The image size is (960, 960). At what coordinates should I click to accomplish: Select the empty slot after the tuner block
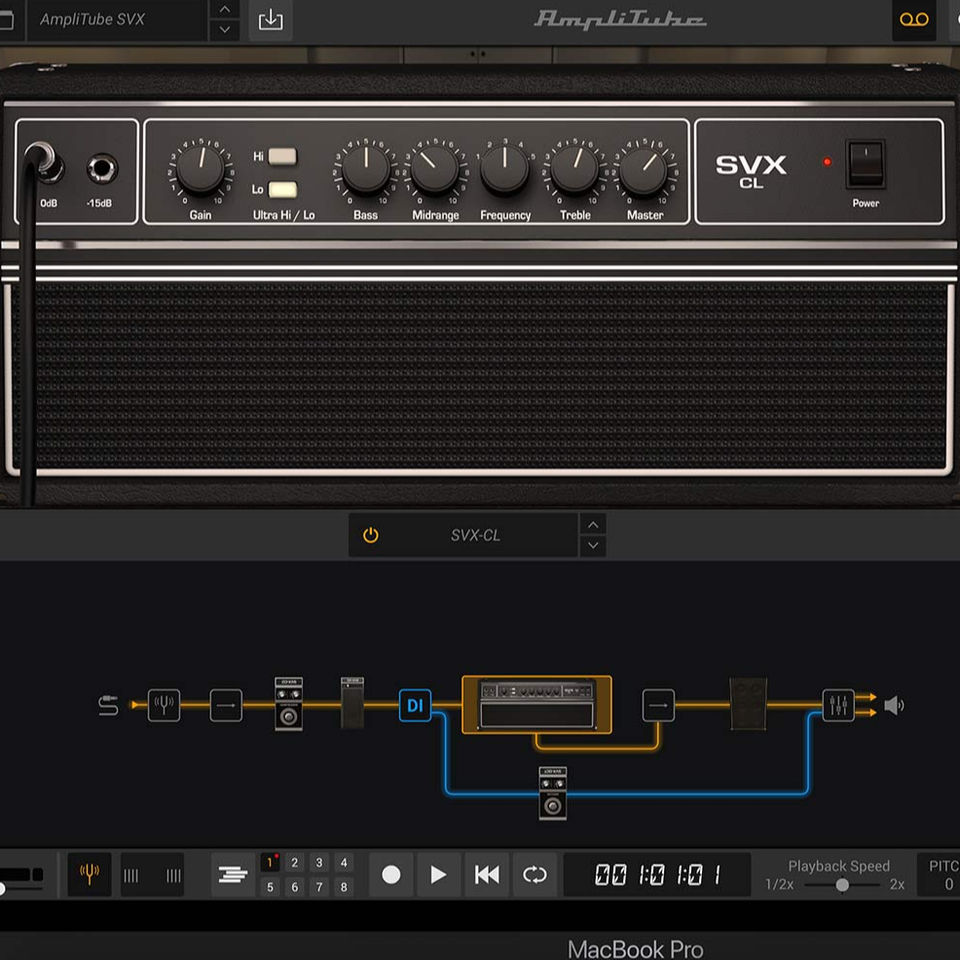[x=226, y=705]
